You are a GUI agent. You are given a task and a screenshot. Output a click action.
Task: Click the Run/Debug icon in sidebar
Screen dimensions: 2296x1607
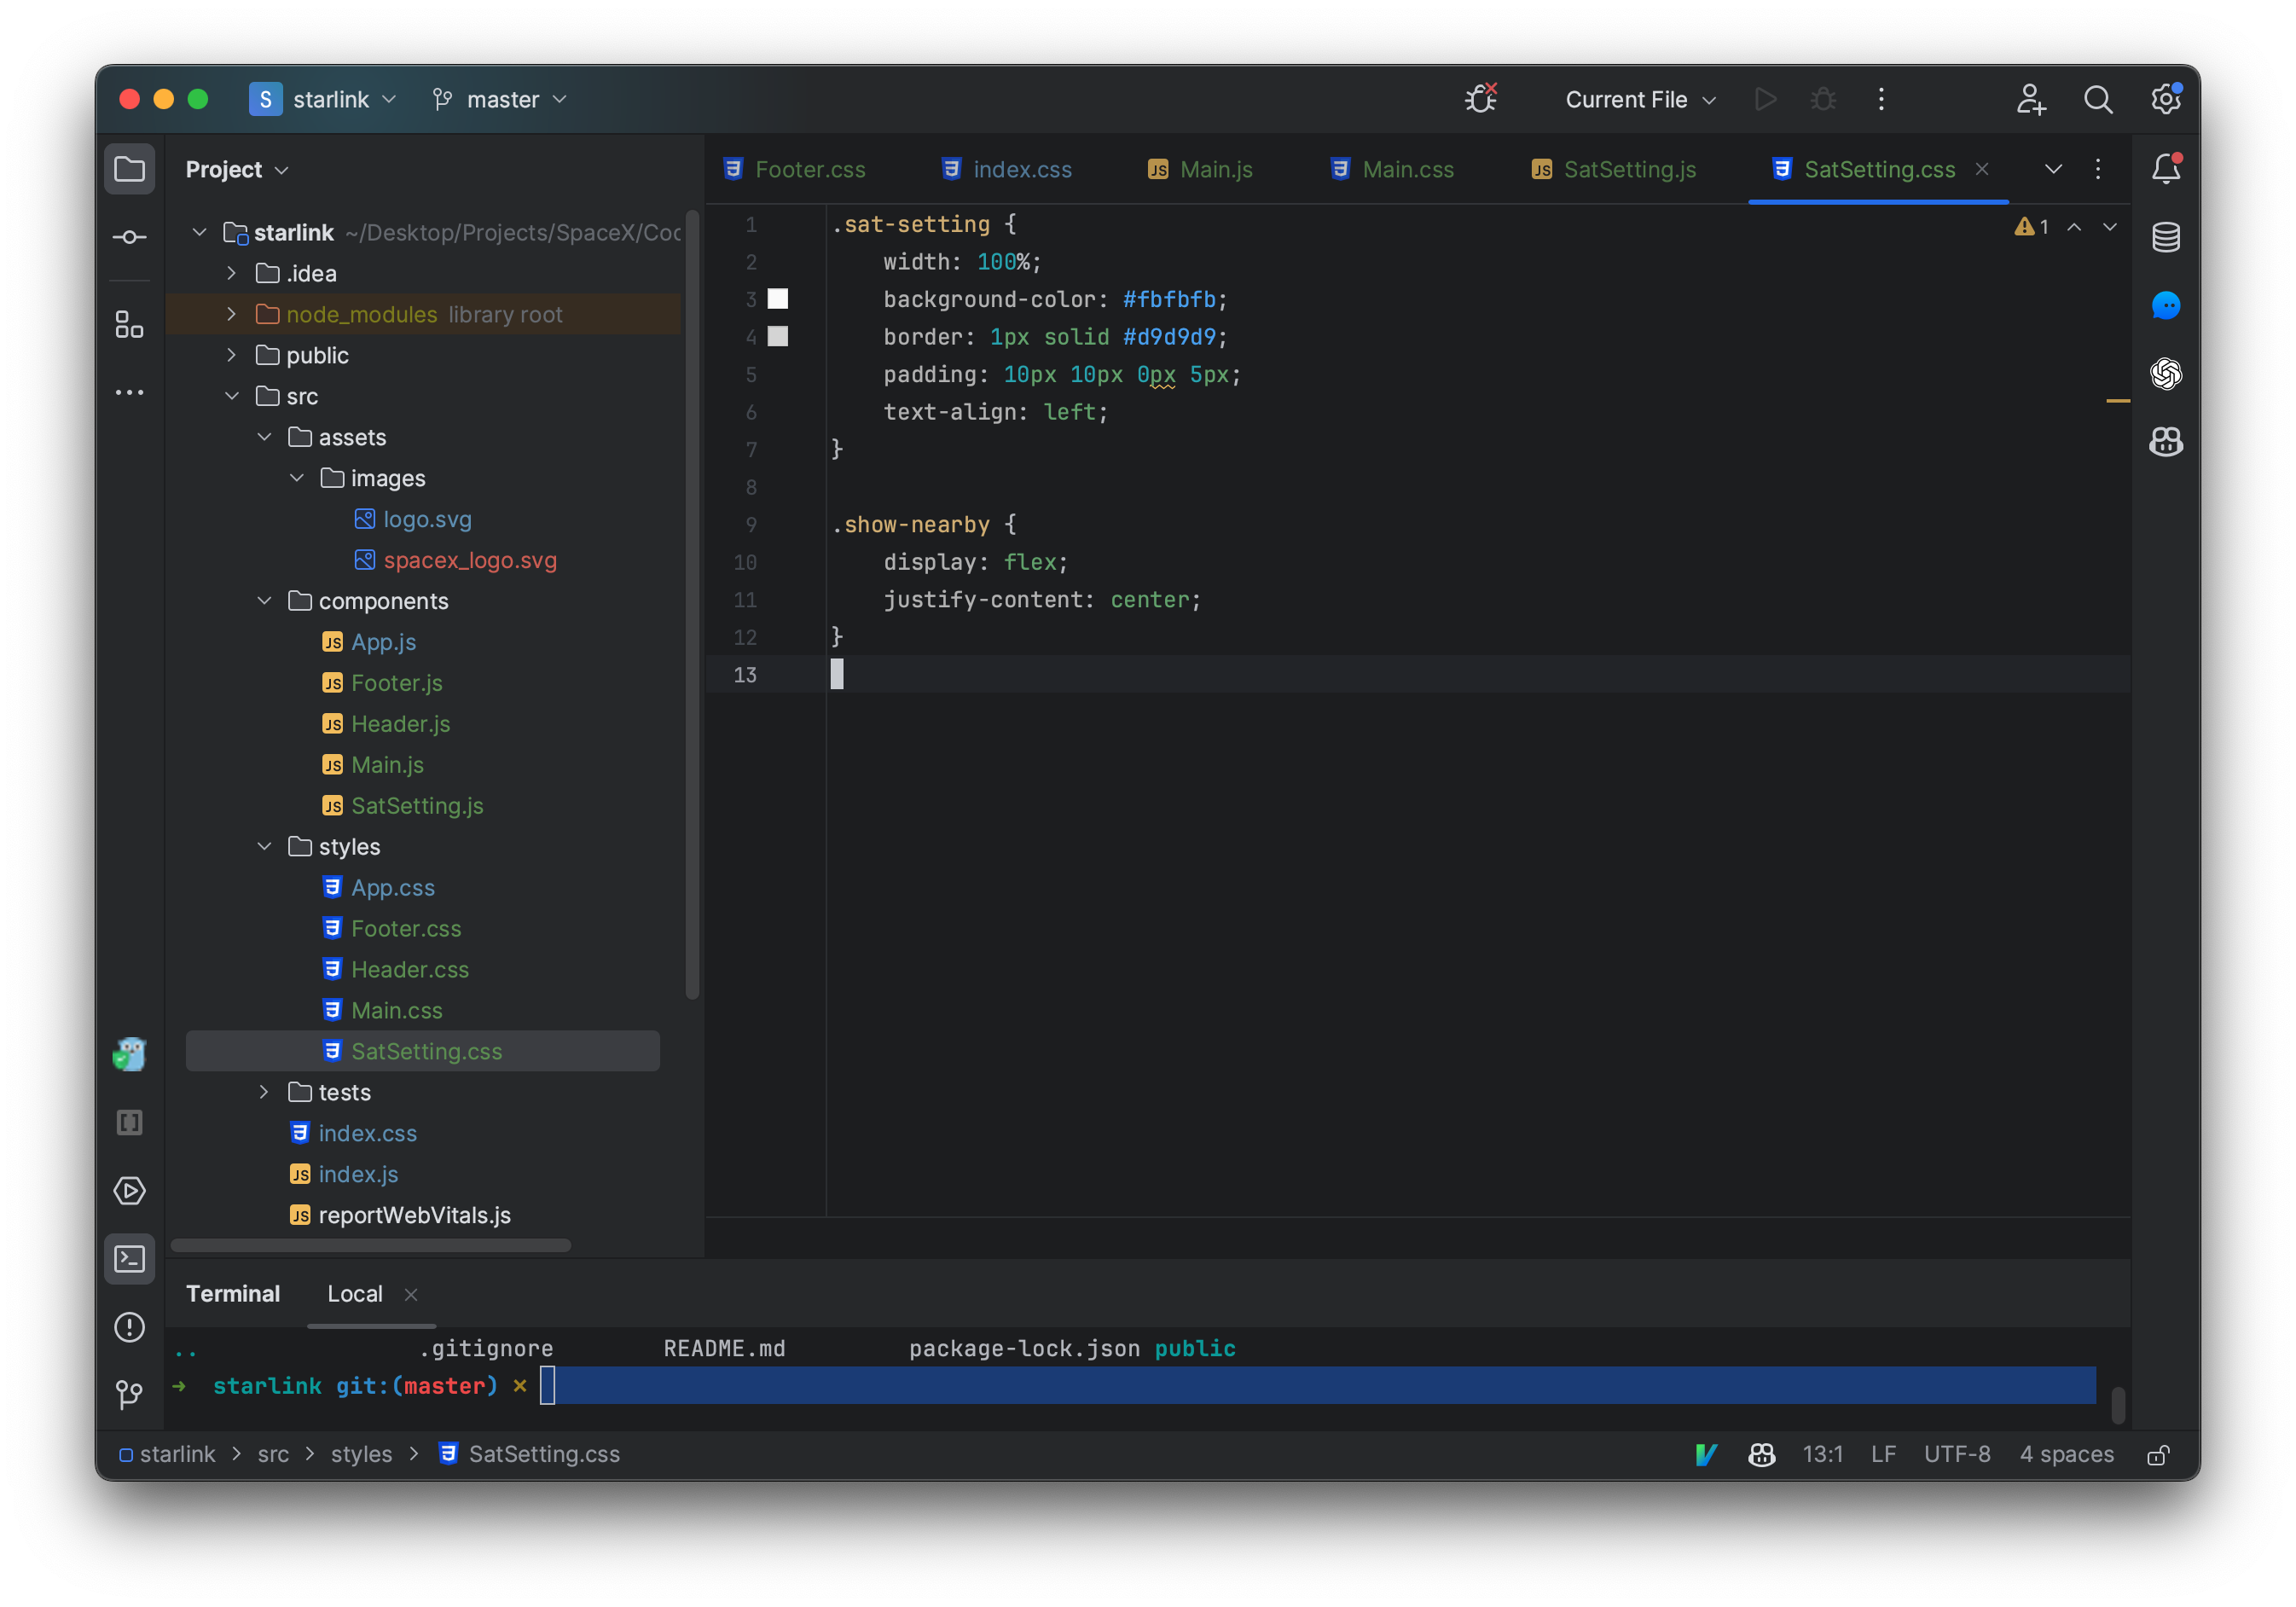point(130,1192)
